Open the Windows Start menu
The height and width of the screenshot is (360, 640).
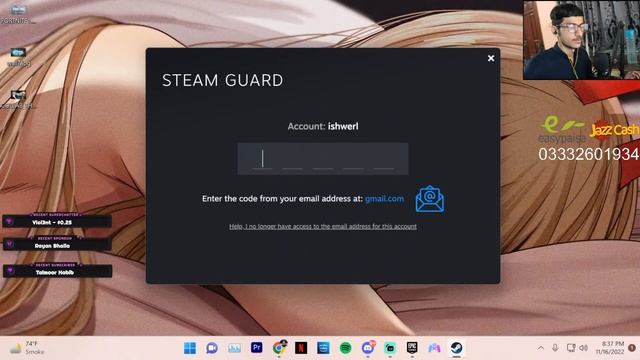[190, 348]
